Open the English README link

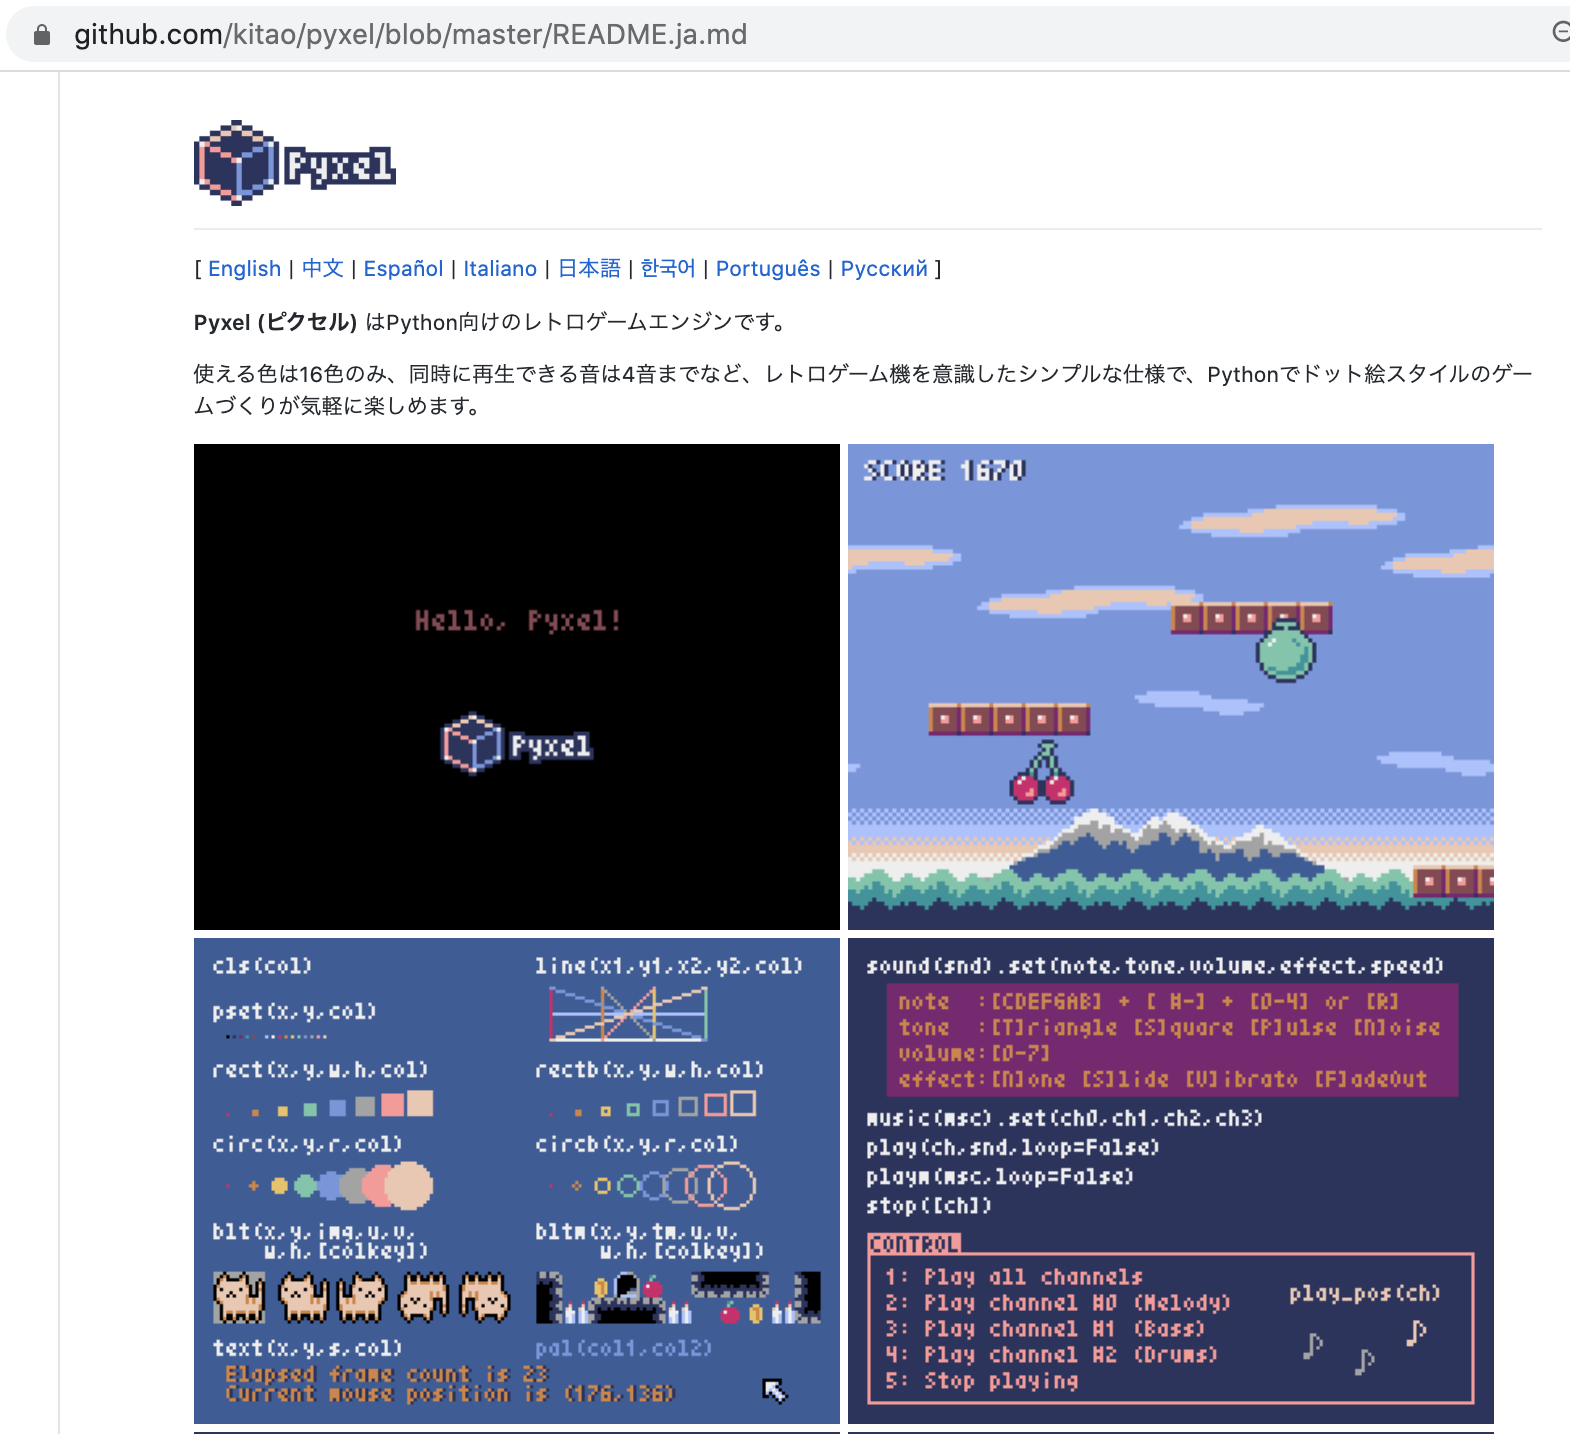(244, 269)
